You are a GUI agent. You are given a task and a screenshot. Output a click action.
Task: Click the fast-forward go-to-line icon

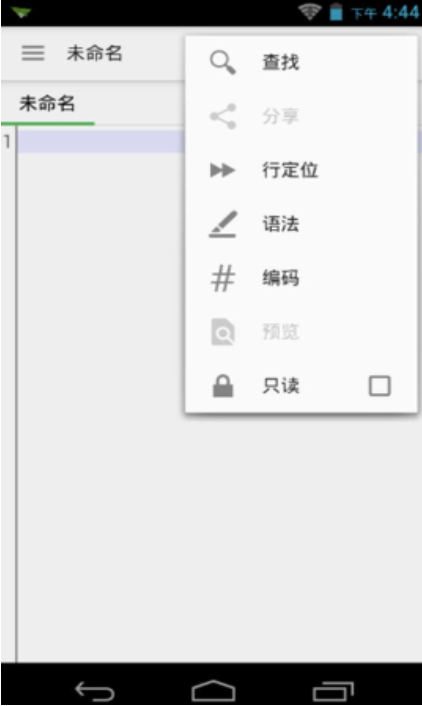[x=222, y=170]
